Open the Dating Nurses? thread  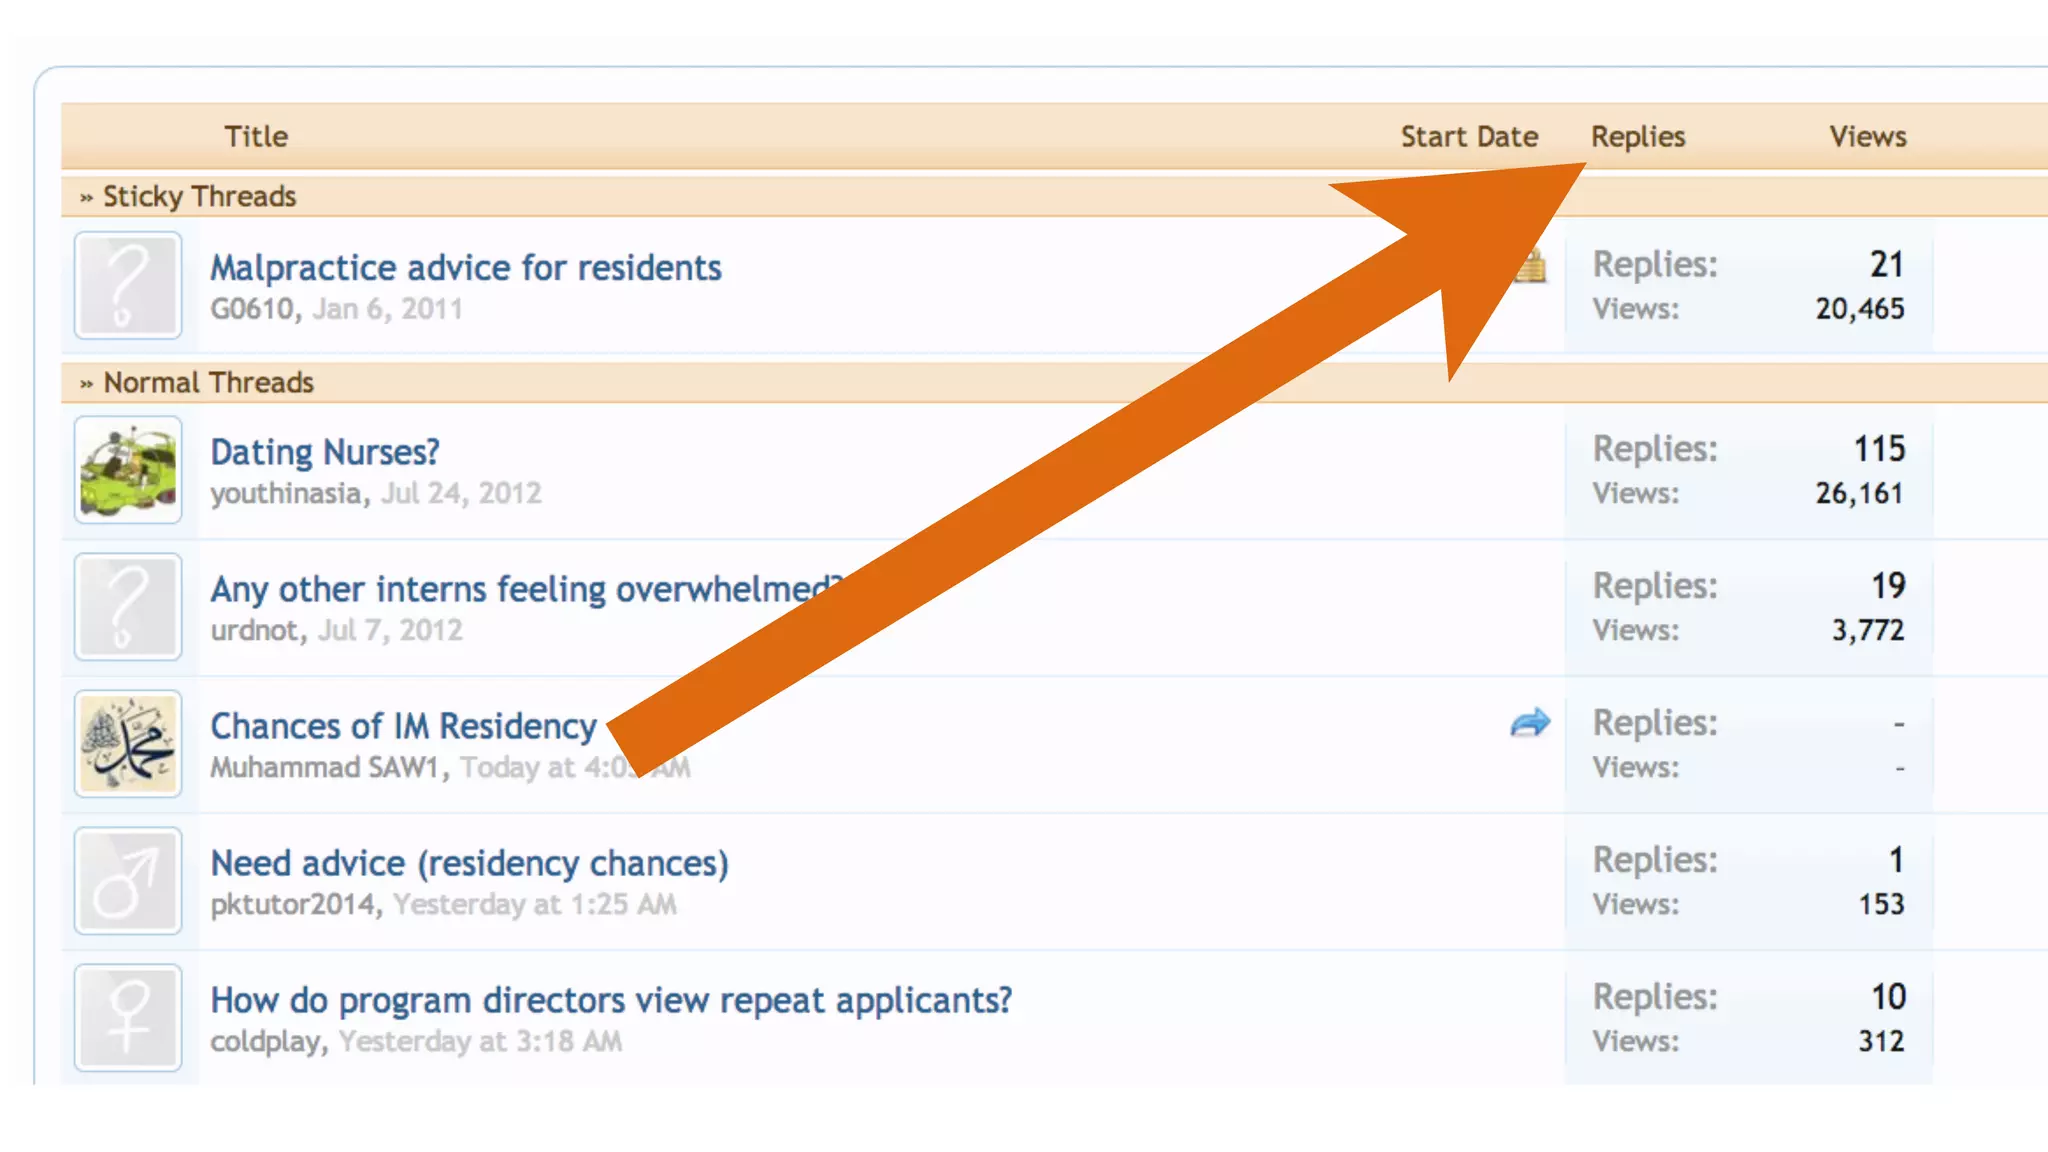point(325,452)
